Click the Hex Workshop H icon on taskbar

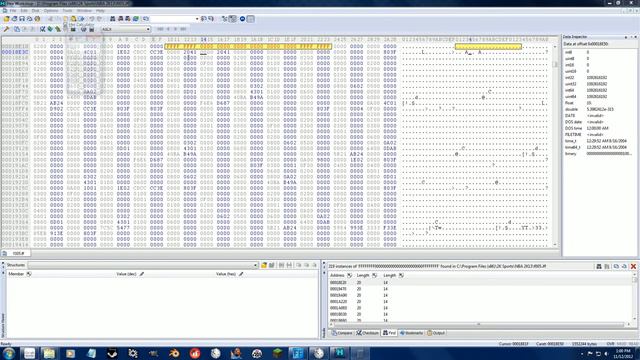[340, 353]
